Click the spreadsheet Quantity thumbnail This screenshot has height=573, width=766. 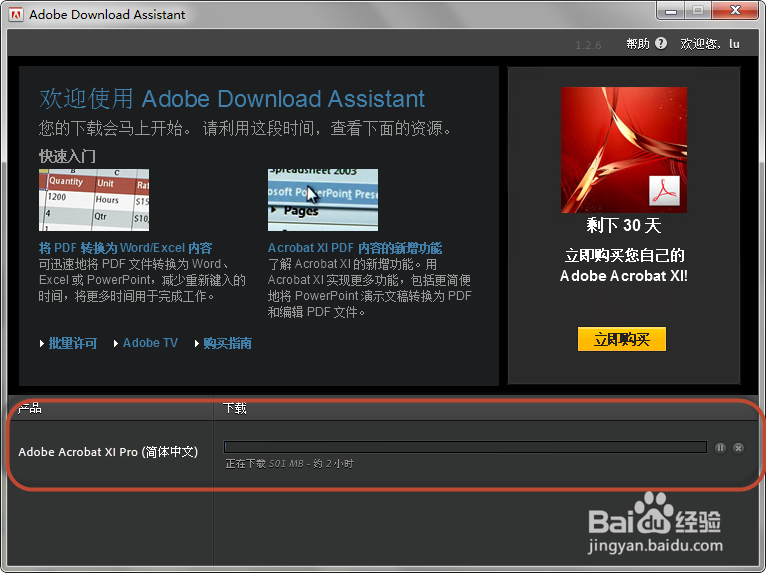pyautogui.click(x=94, y=200)
